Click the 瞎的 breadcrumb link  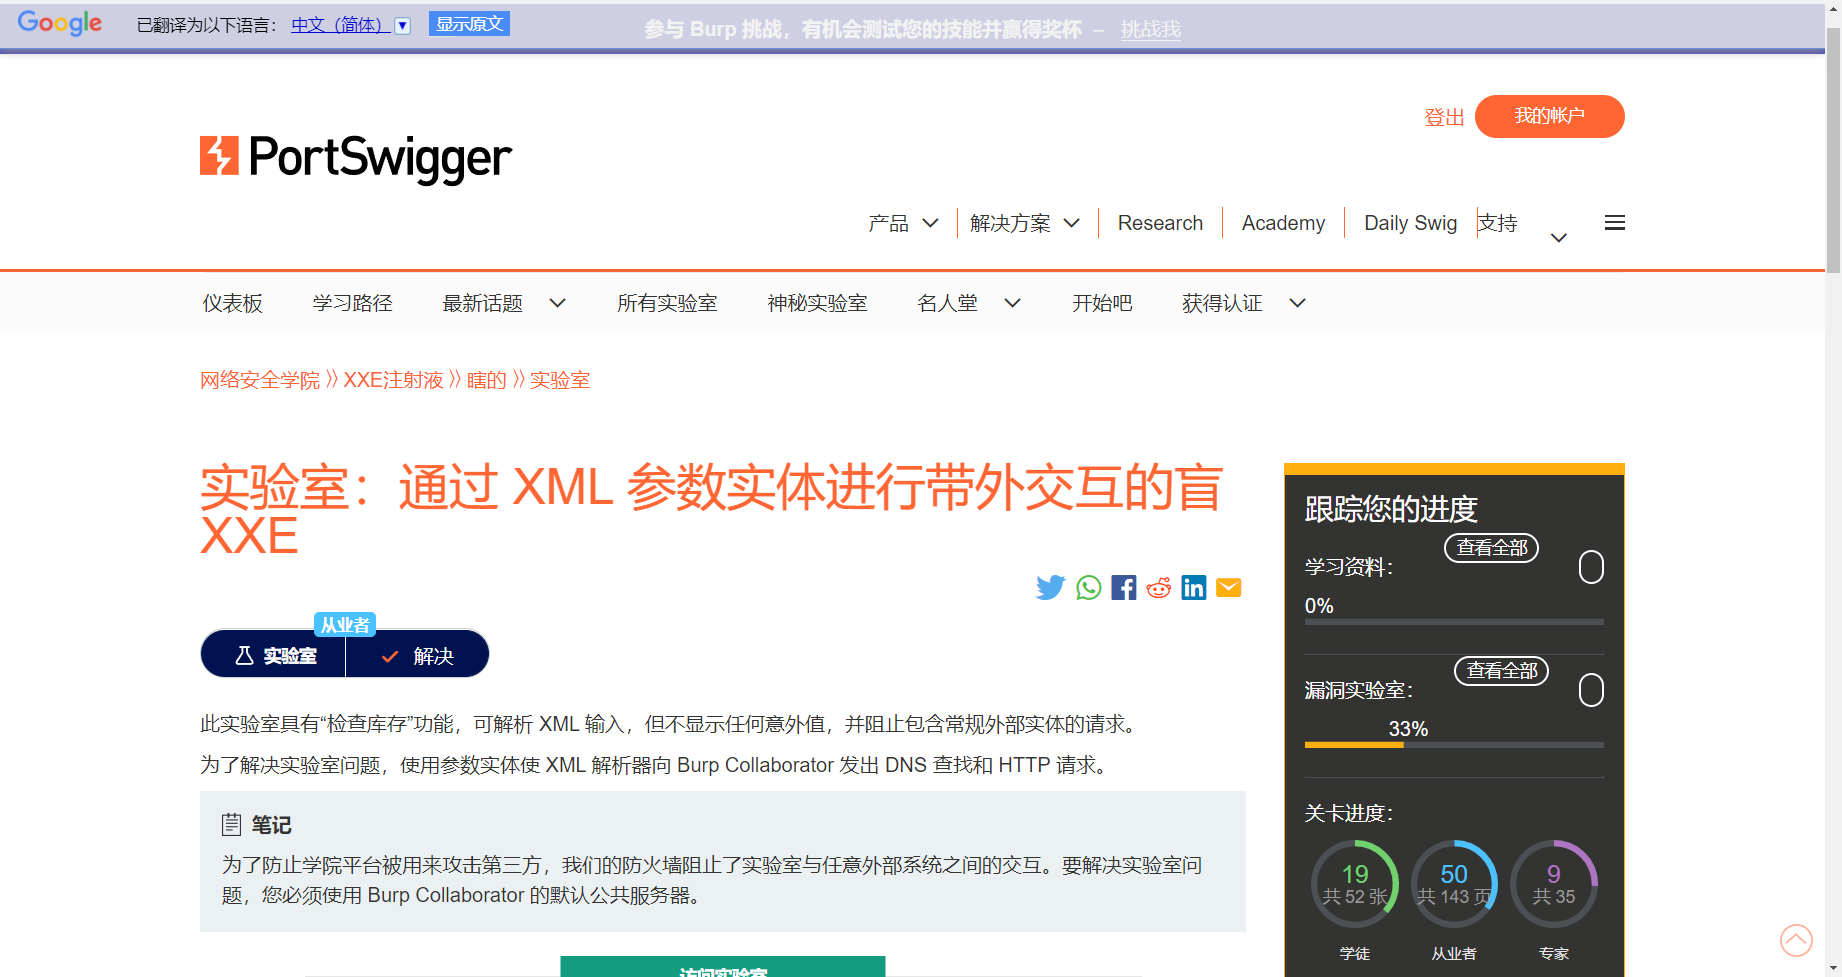(487, 380)
